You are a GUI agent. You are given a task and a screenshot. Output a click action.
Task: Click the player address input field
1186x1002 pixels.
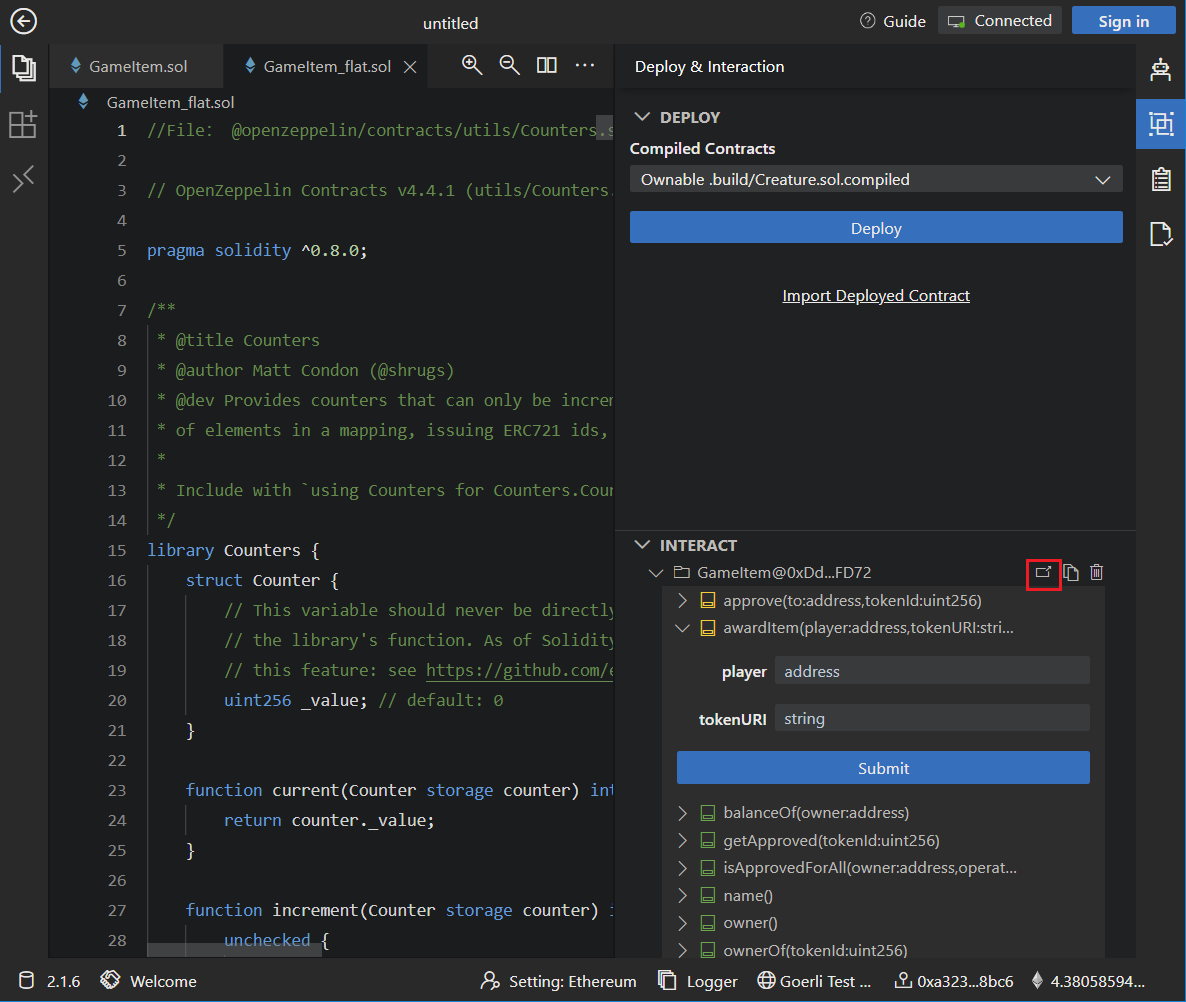[x=931, y=672]
